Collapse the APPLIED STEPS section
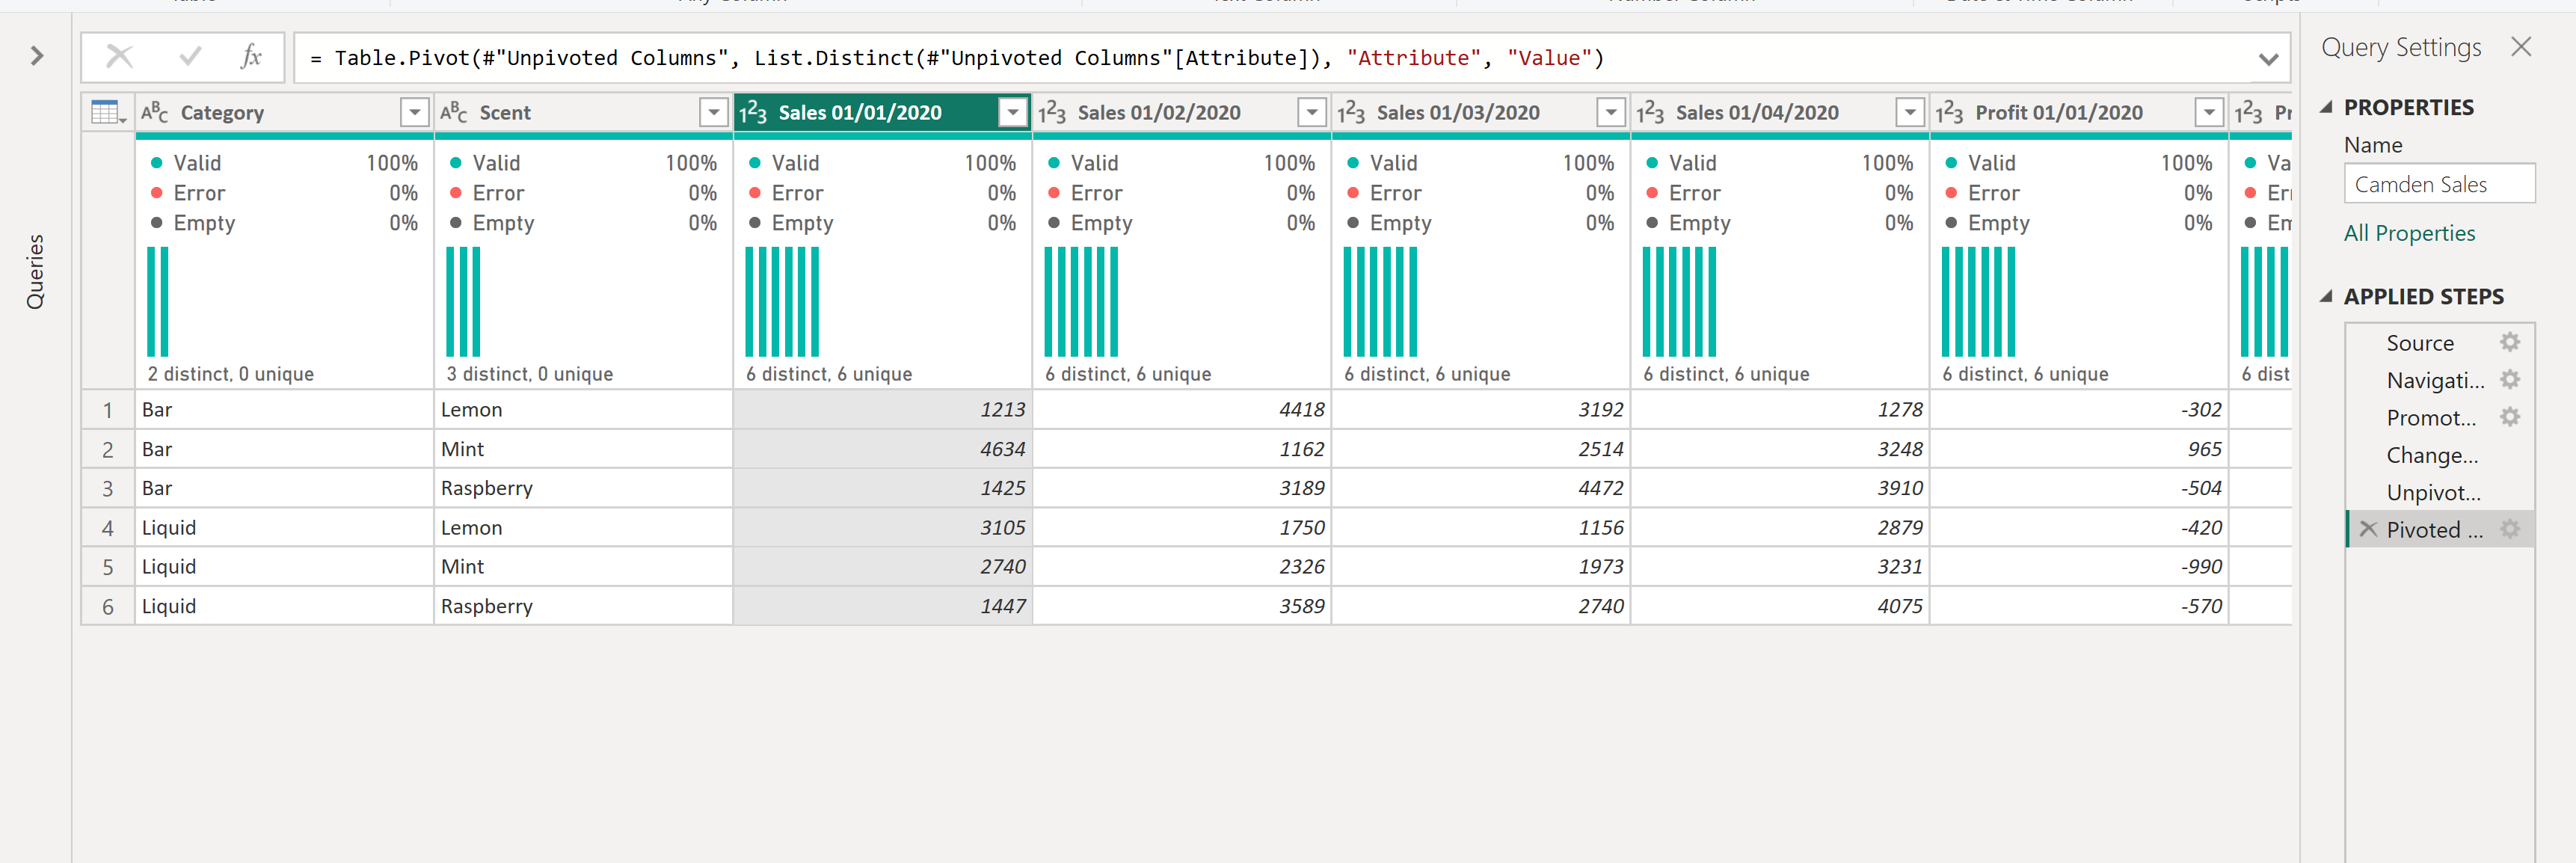2576x863 pixels. point(2326,296)
